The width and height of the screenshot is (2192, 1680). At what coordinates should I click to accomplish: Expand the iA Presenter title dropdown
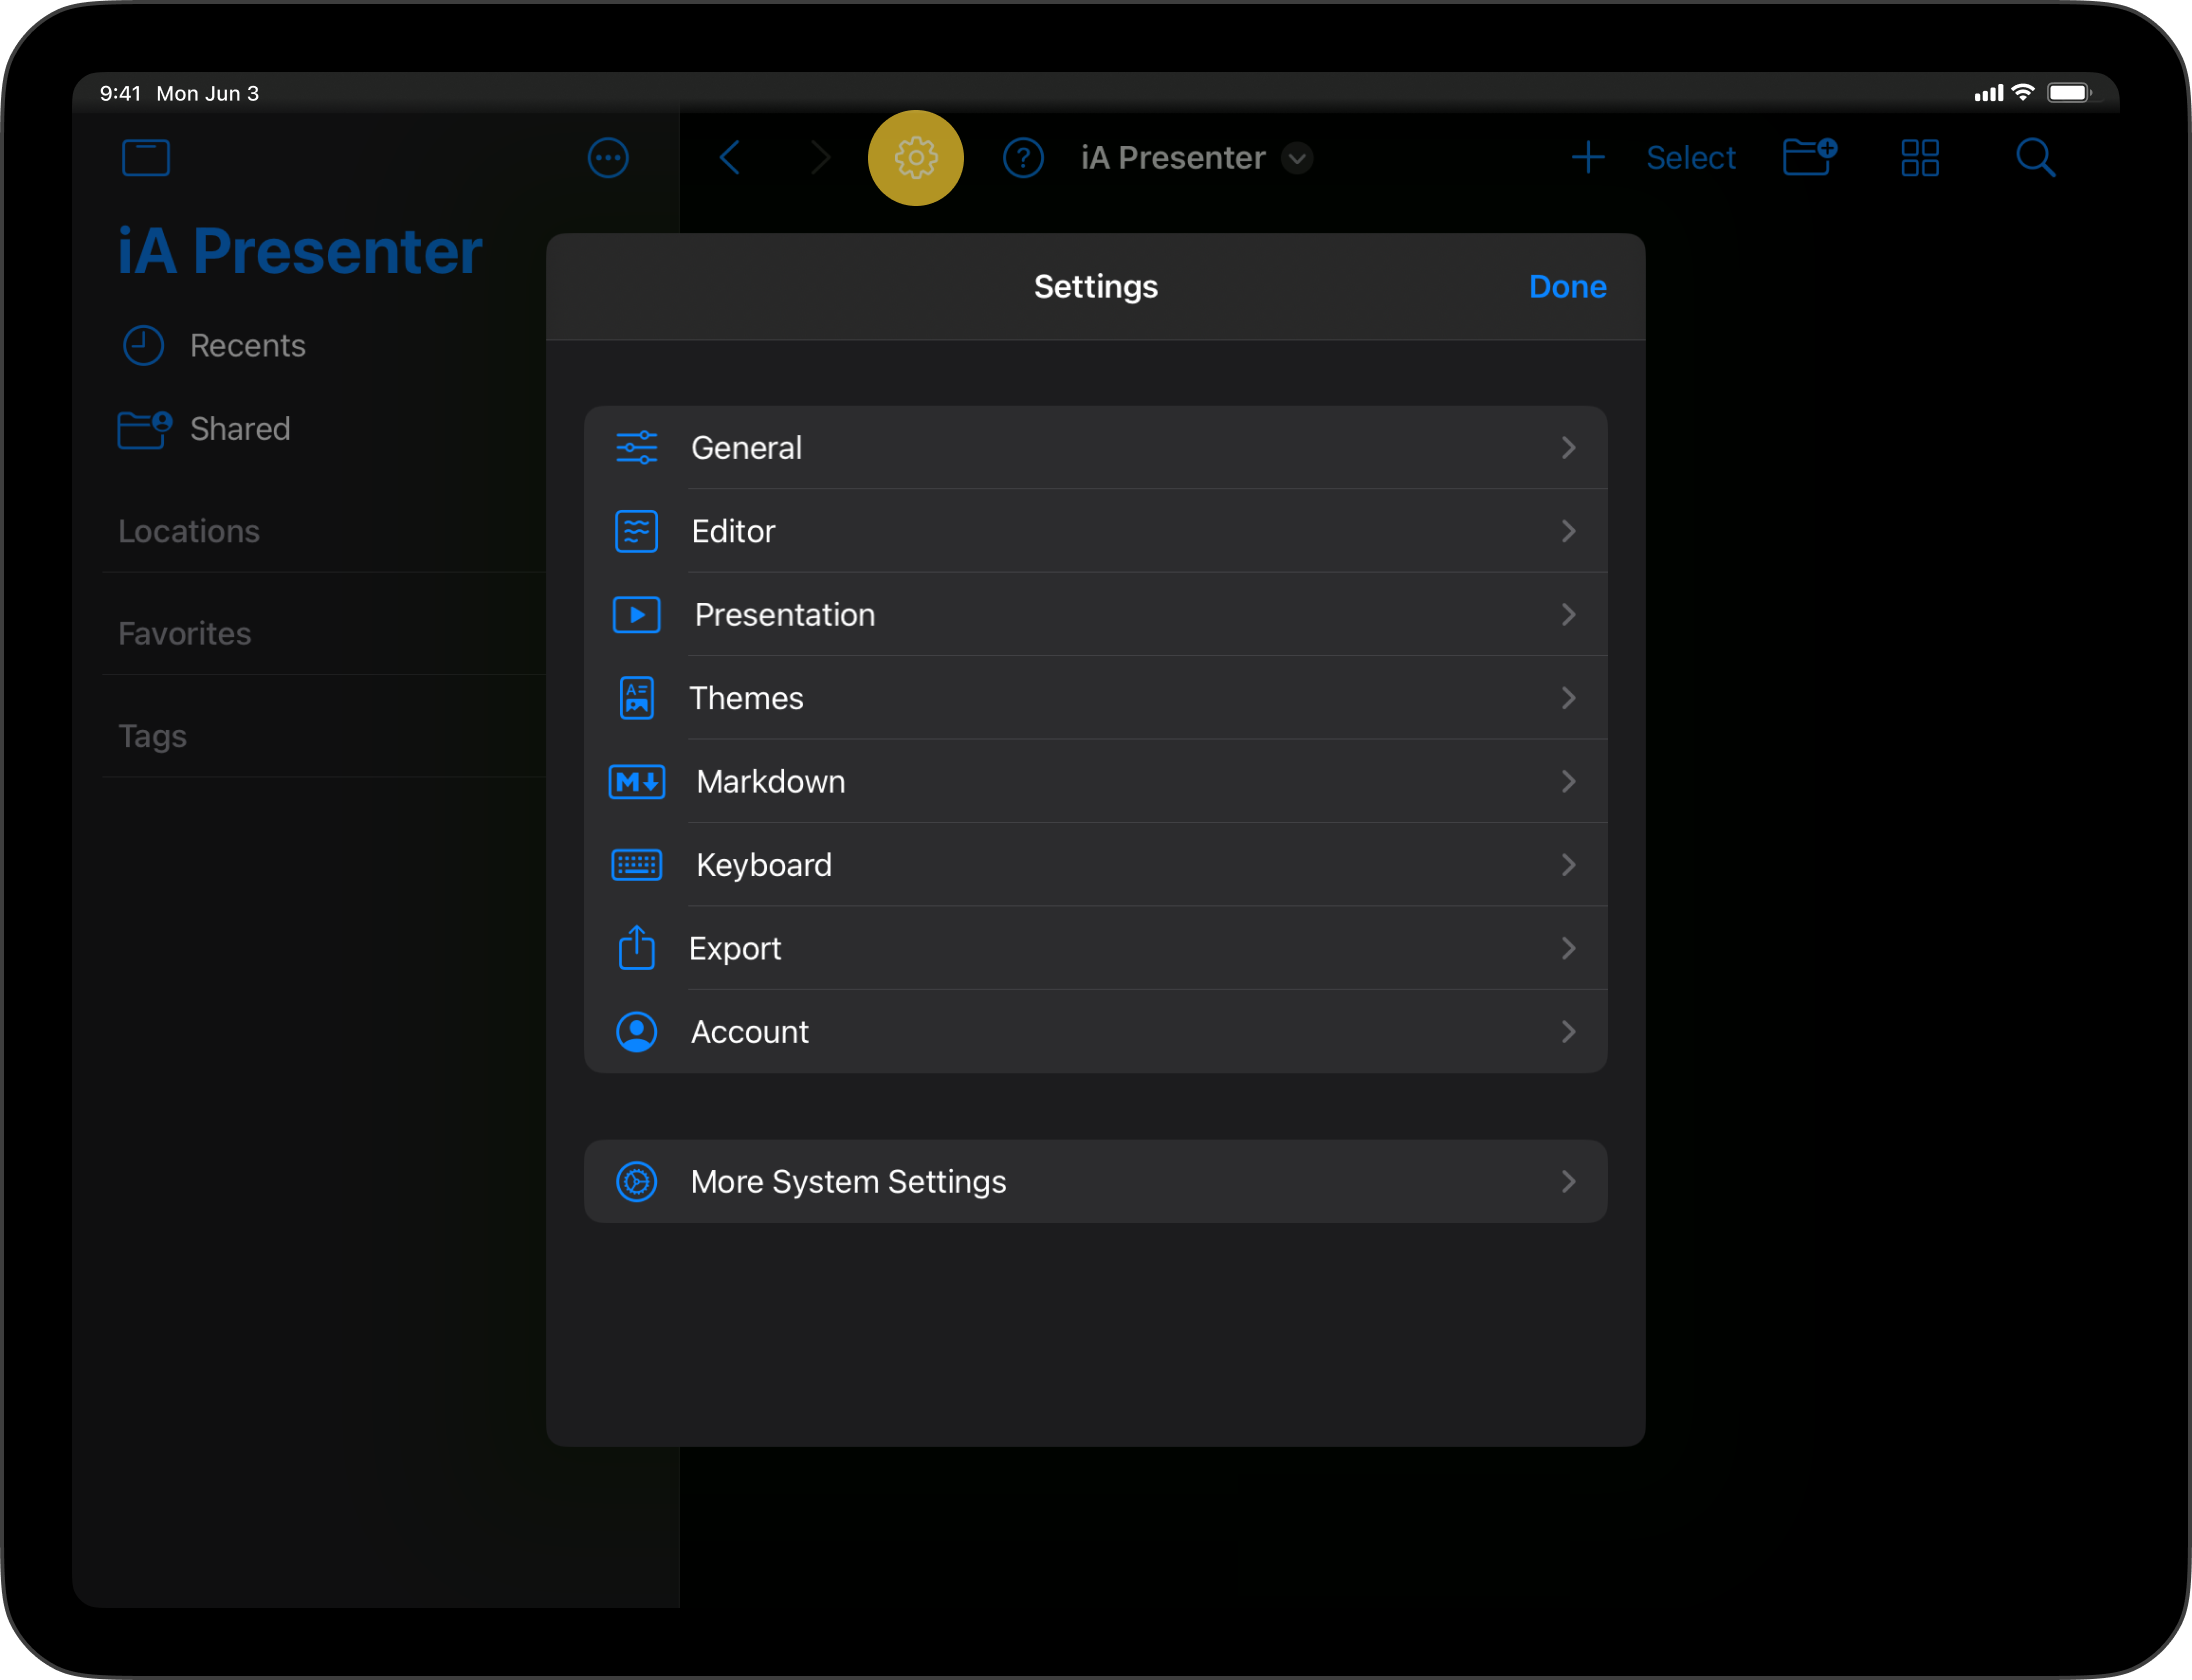(x=1297, y=158)
